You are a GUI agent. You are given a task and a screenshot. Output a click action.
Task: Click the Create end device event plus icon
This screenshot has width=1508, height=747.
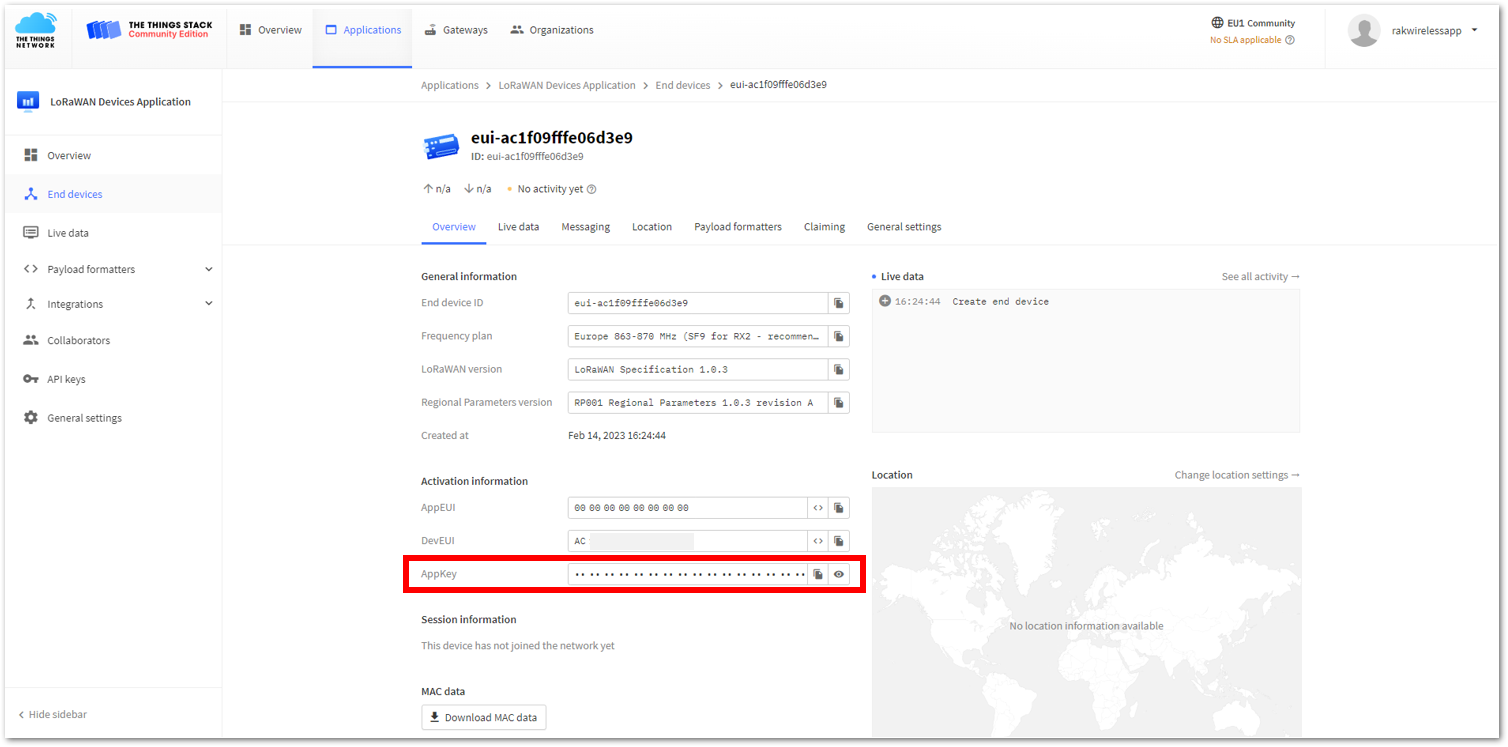click(x=885, y=301)
